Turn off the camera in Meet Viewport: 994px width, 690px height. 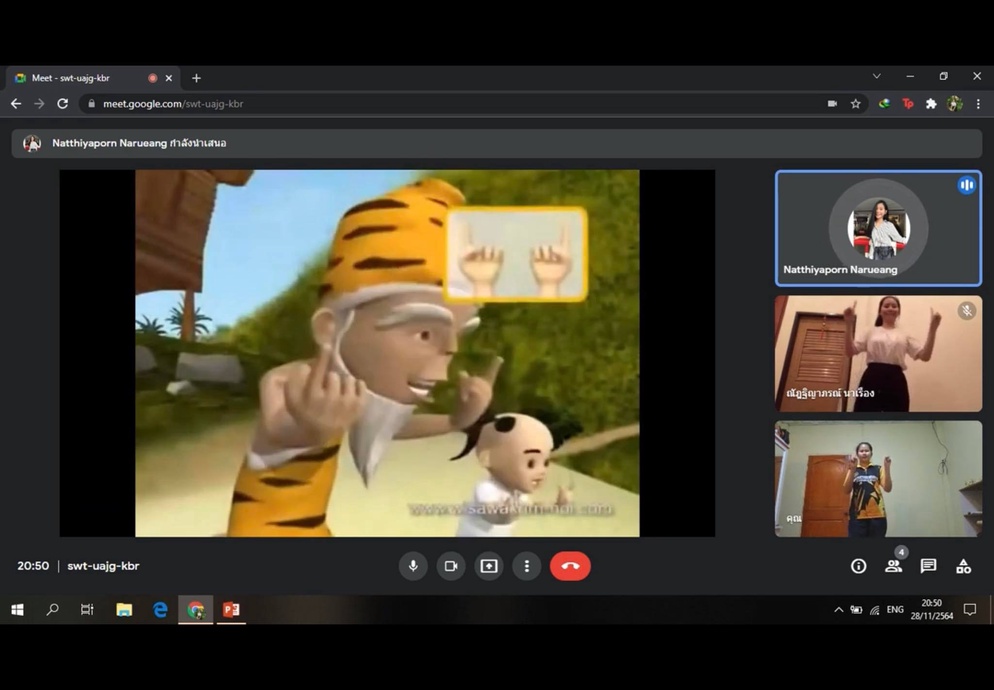451,566
